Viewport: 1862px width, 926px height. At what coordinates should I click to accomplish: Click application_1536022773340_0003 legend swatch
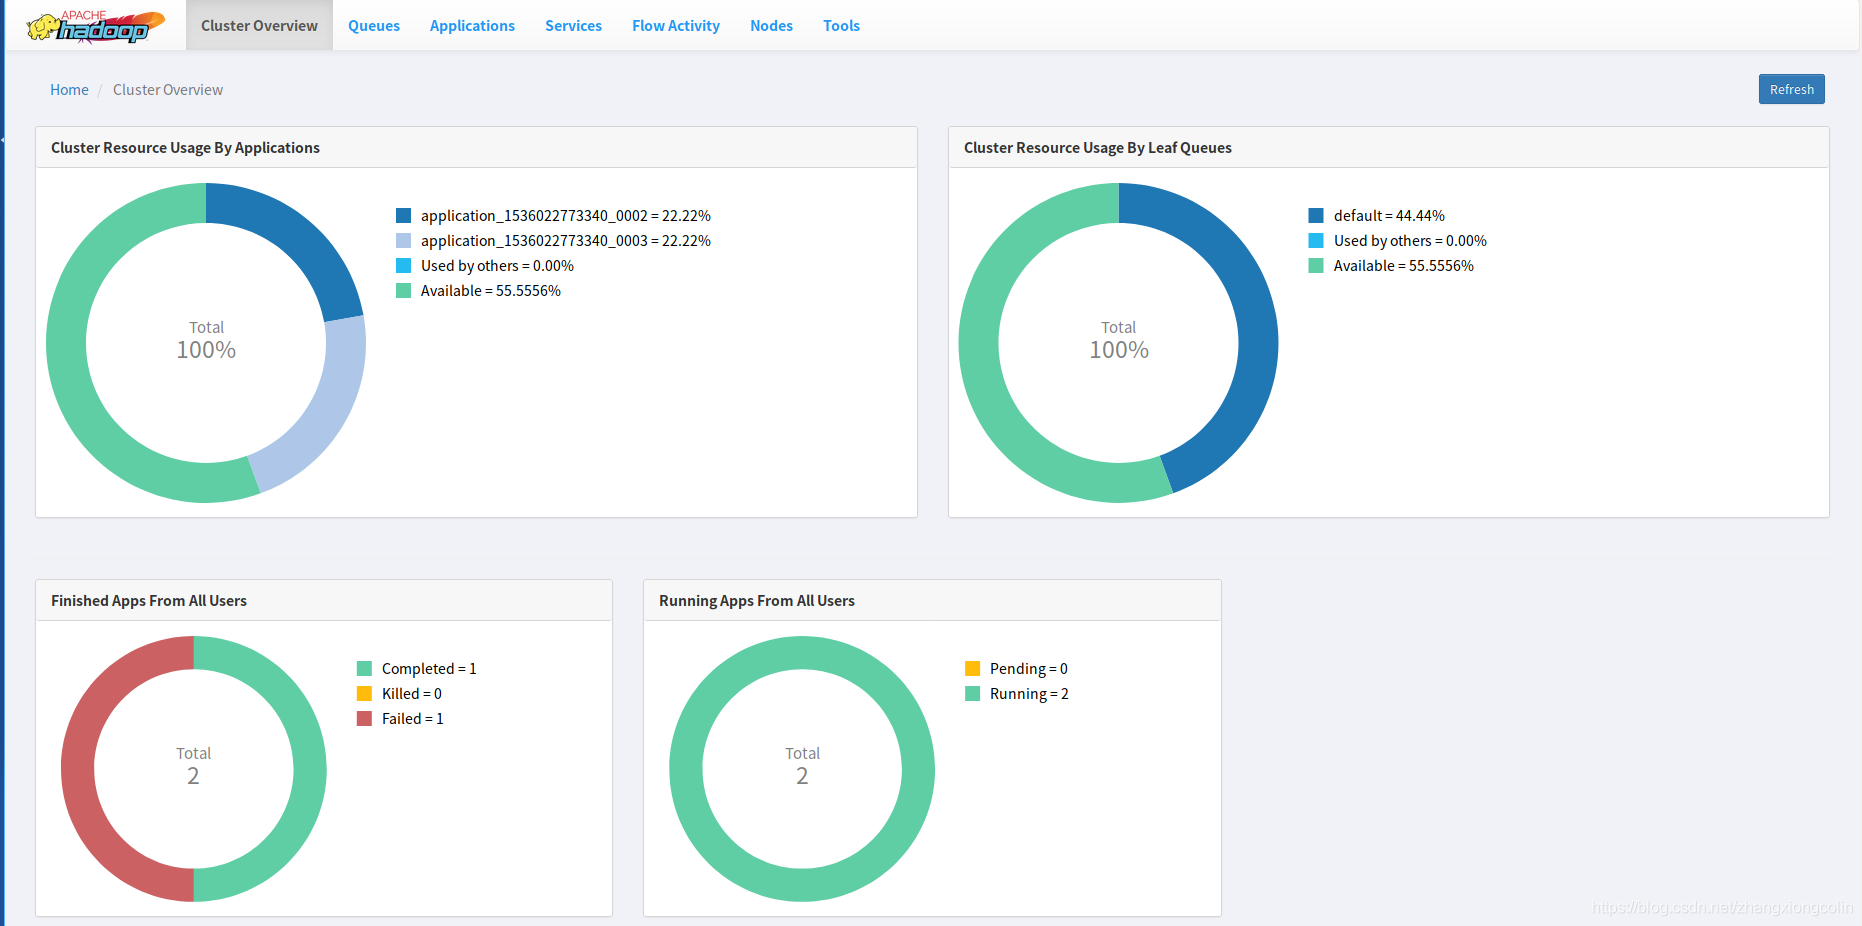(x=404, y=241)
